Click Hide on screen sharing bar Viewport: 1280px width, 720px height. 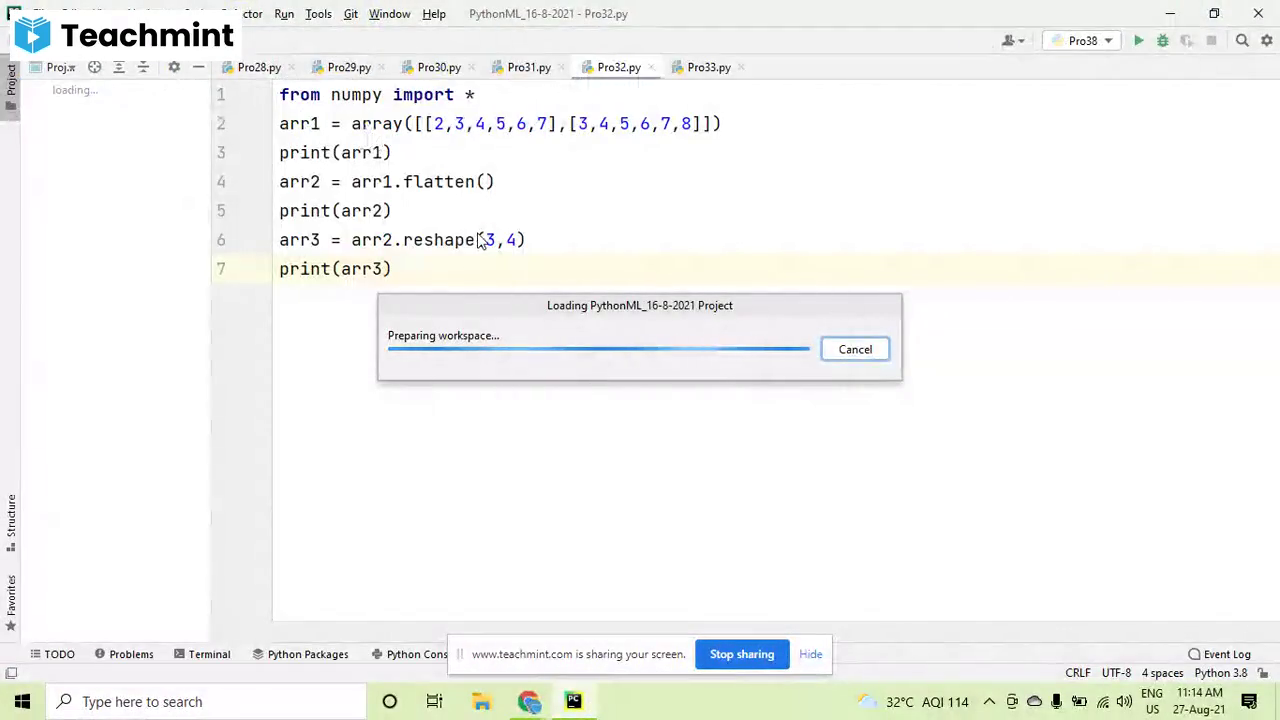coord(810,654)
